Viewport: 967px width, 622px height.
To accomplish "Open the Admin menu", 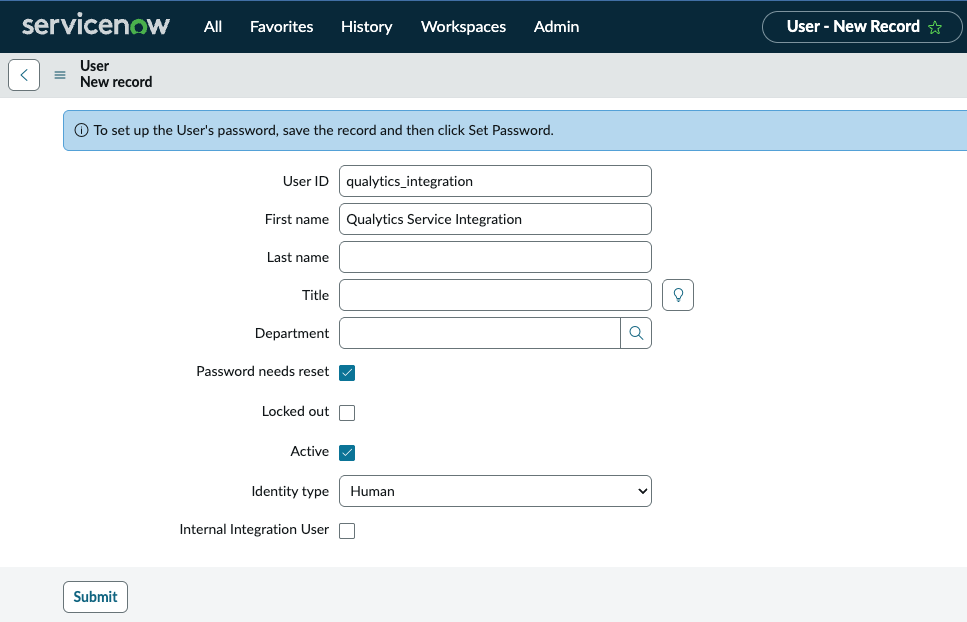I will point(556,27).
